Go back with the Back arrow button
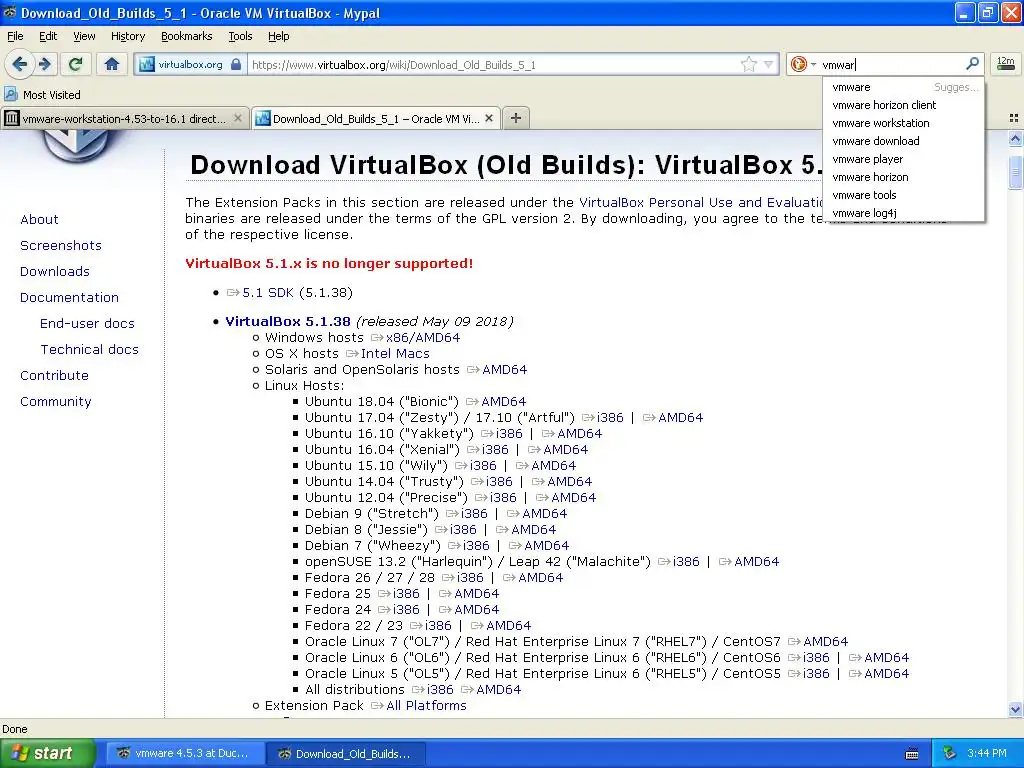The height and width of the screenshot is (768, 1024). [20, 64]
